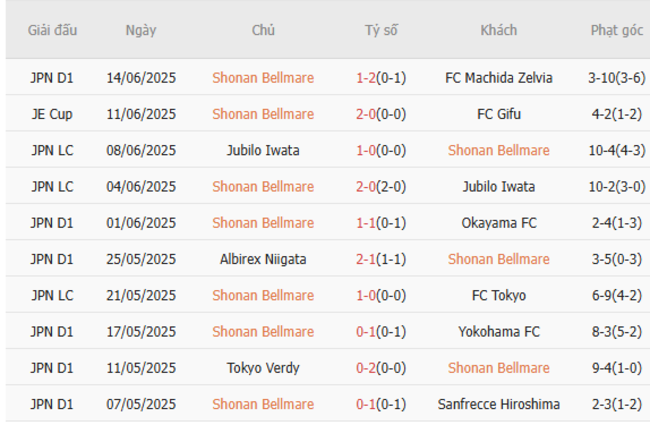Click the "Ngày" column header
Image resolution: width=650 pixels, height=425 pixels.
[141, 30]
